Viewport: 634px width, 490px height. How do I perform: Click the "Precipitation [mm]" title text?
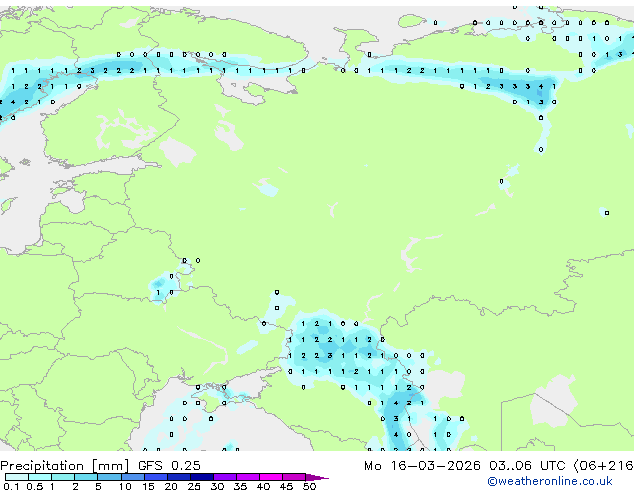pos(64,466)
